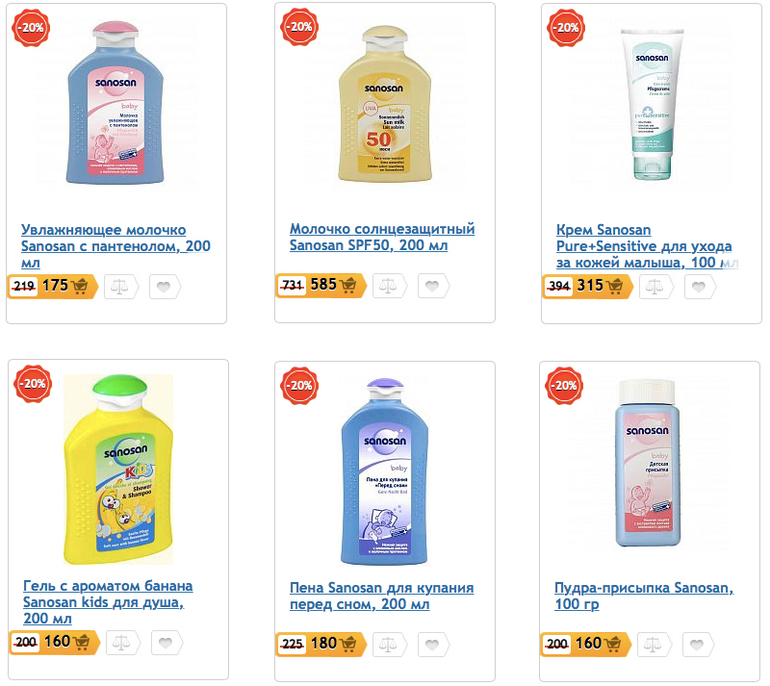Viewport: 770px width, 686px height.
Task: Compare the panthenol moisturizing milk
Action: pos(122,286)
